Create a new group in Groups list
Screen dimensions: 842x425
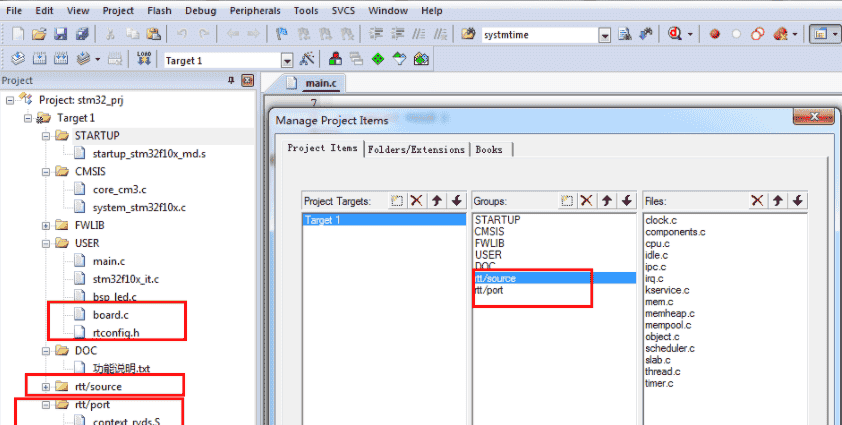(567, 201)
